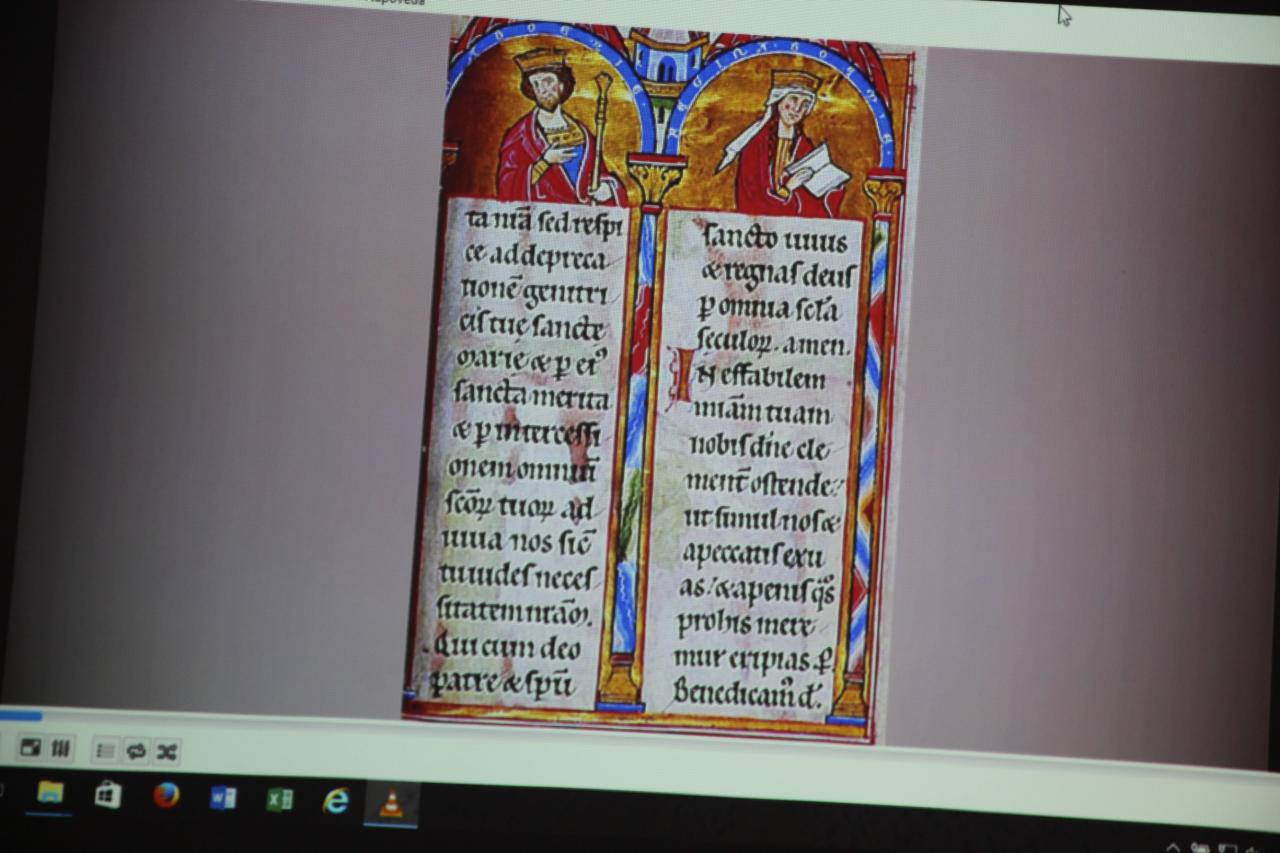
Task: Open Firefox browser from the taskbar
Action: (166, 795)
